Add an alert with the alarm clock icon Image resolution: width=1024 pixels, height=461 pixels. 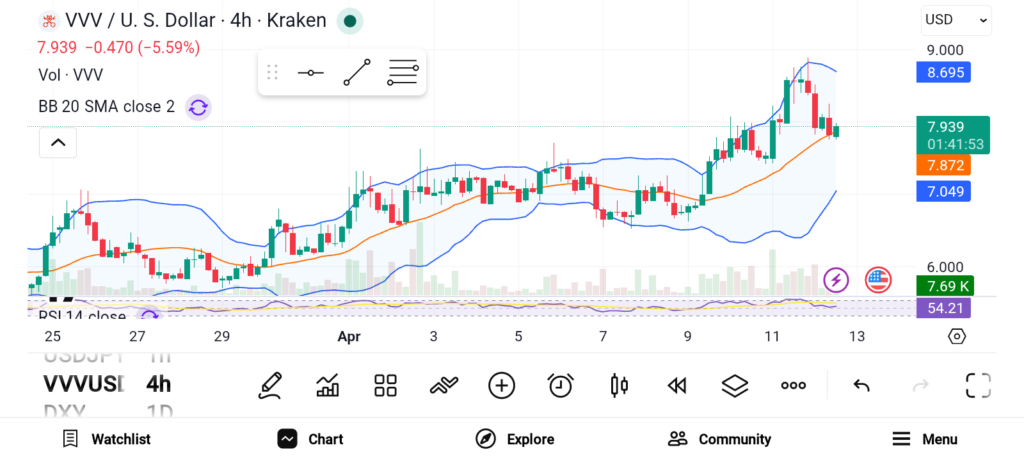pos(560,385)
